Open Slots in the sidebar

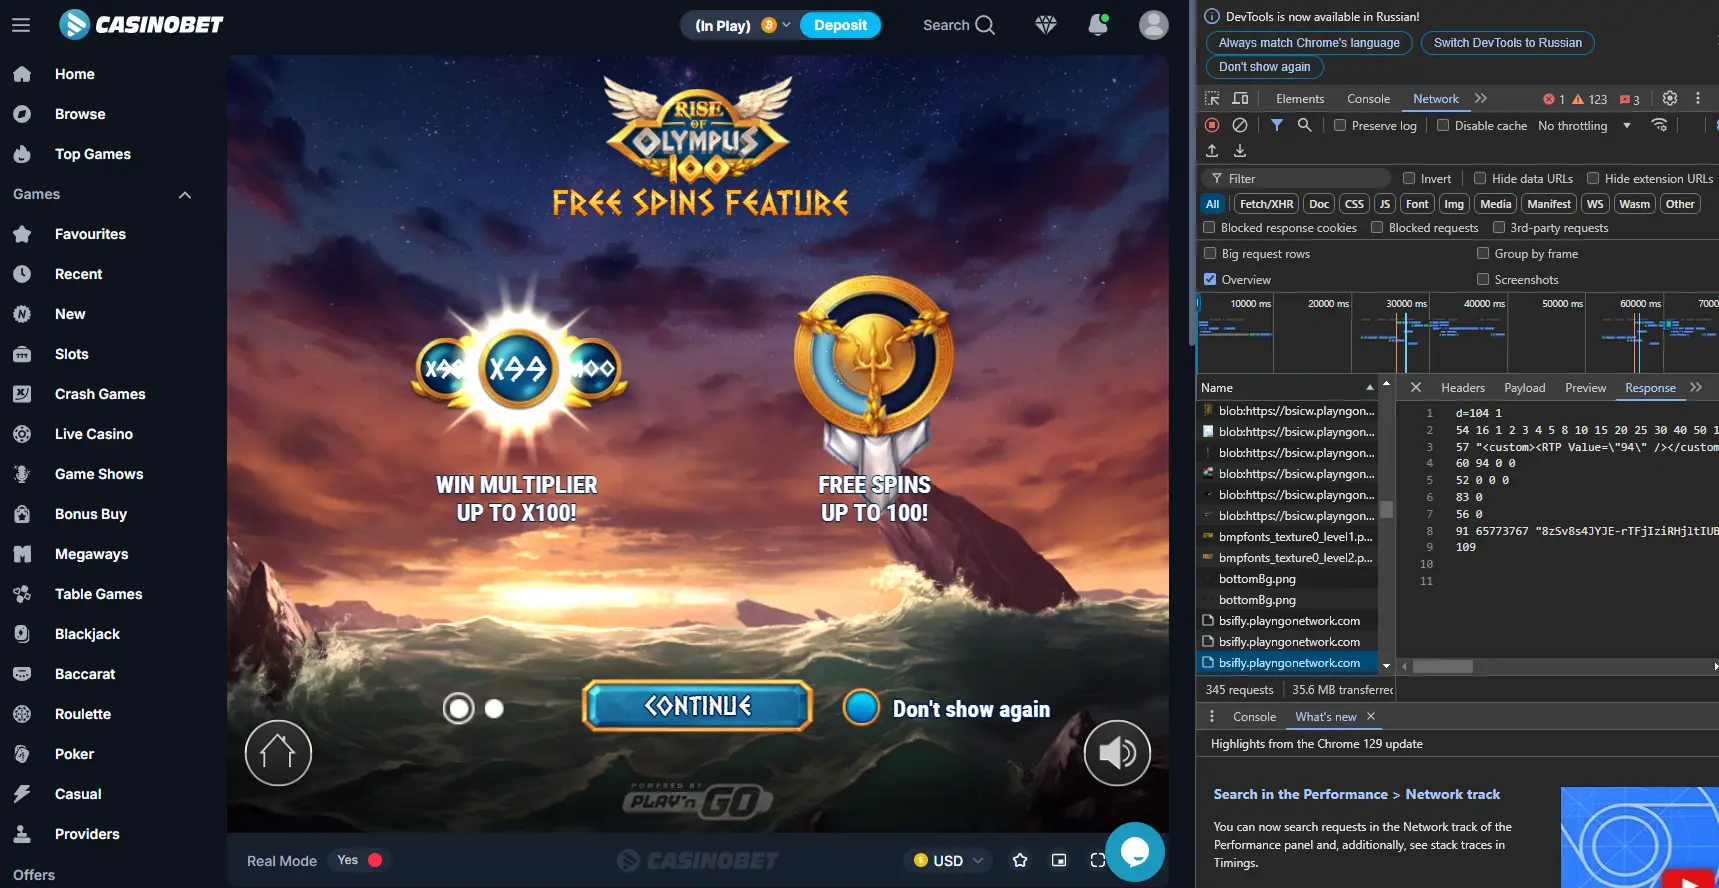(x=72, y=354)
